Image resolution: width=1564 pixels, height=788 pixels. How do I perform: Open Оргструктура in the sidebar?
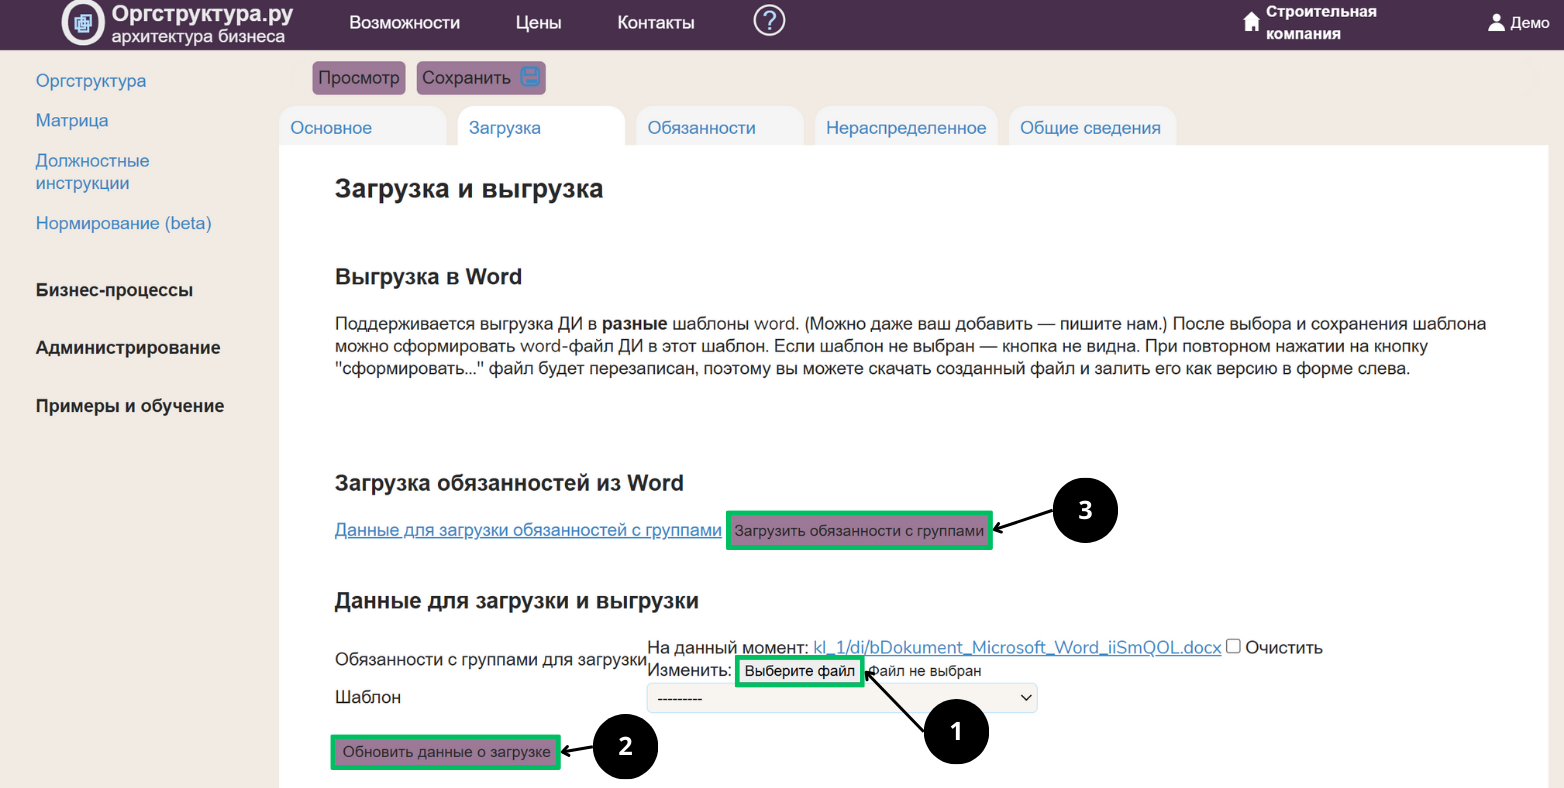point(91,81)
